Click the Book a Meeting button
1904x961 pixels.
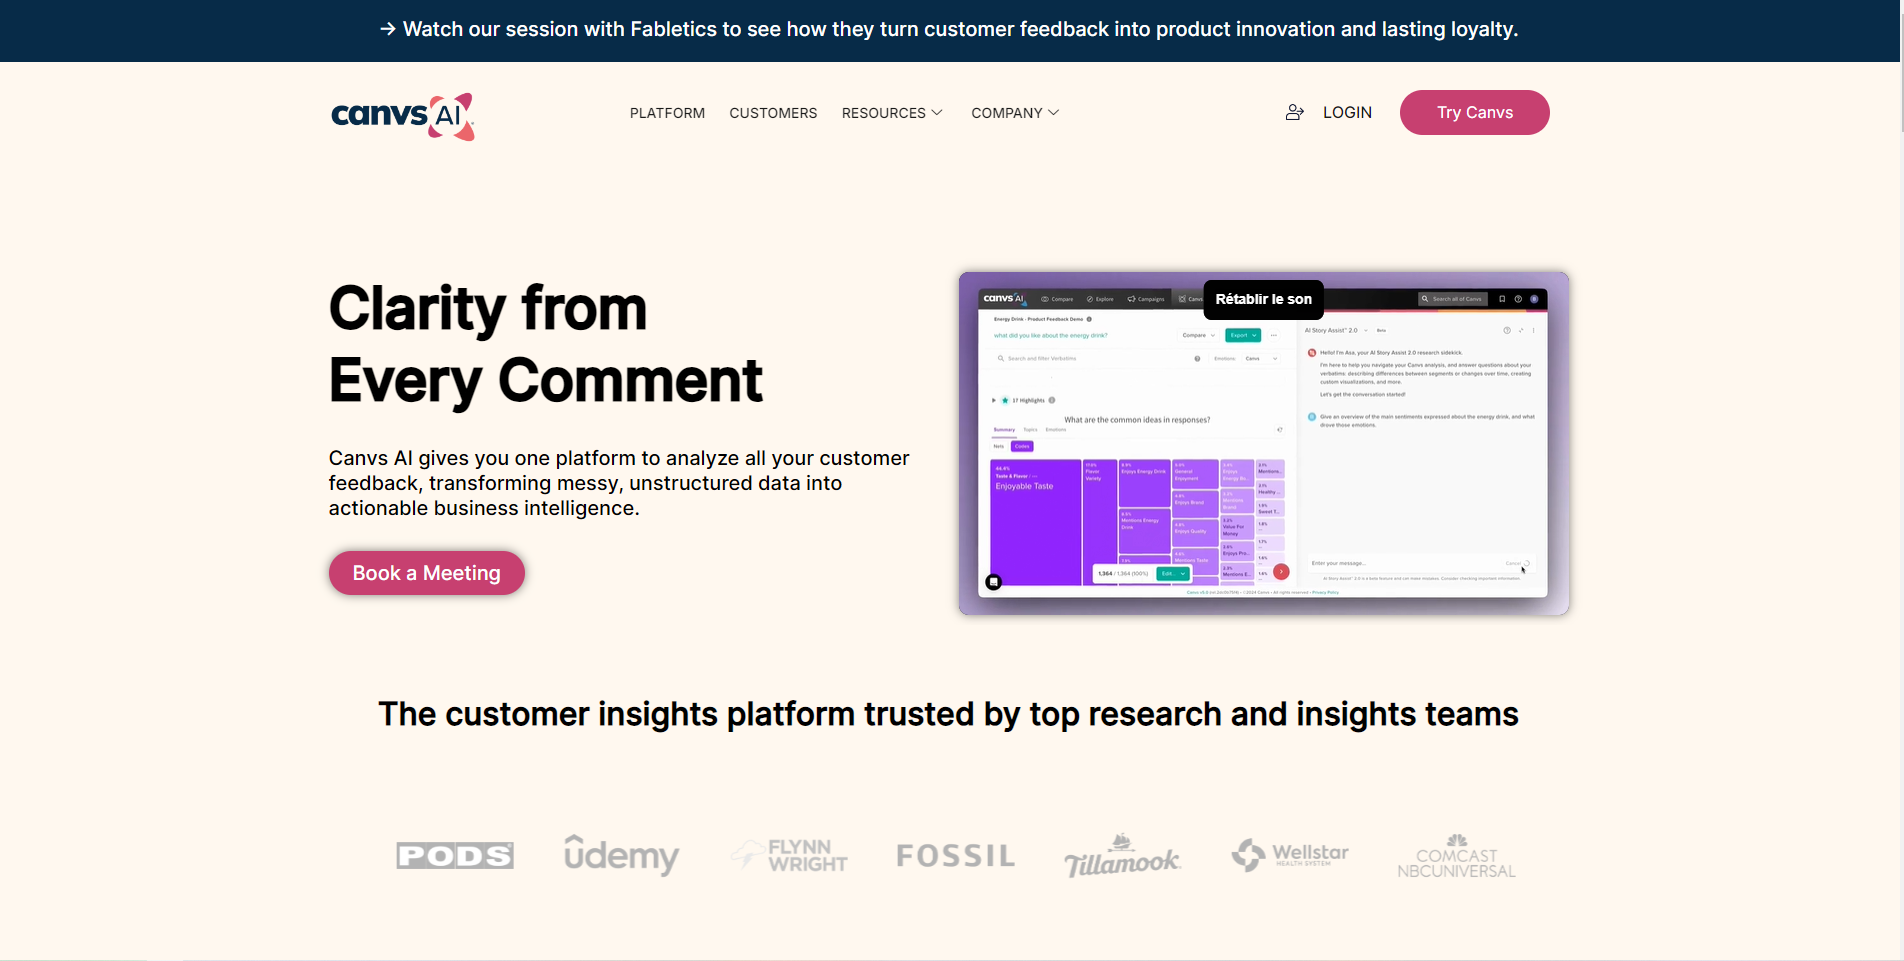tap(426, 573)
